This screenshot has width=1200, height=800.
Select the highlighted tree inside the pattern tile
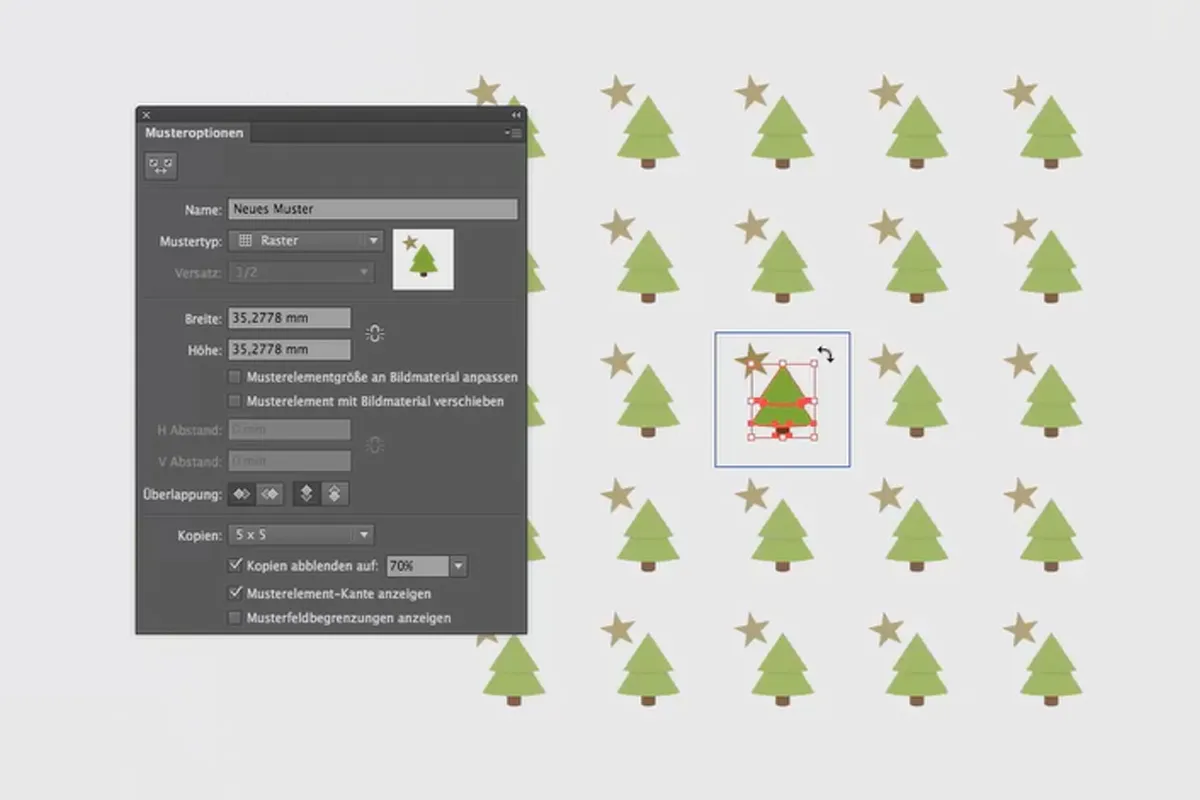click(x=783, y=402)
